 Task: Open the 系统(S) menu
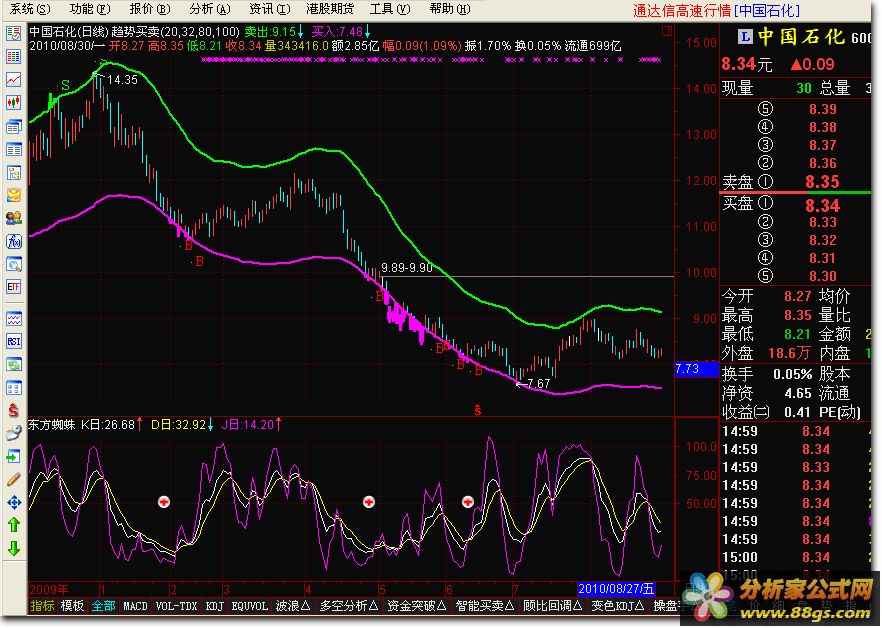30,9
